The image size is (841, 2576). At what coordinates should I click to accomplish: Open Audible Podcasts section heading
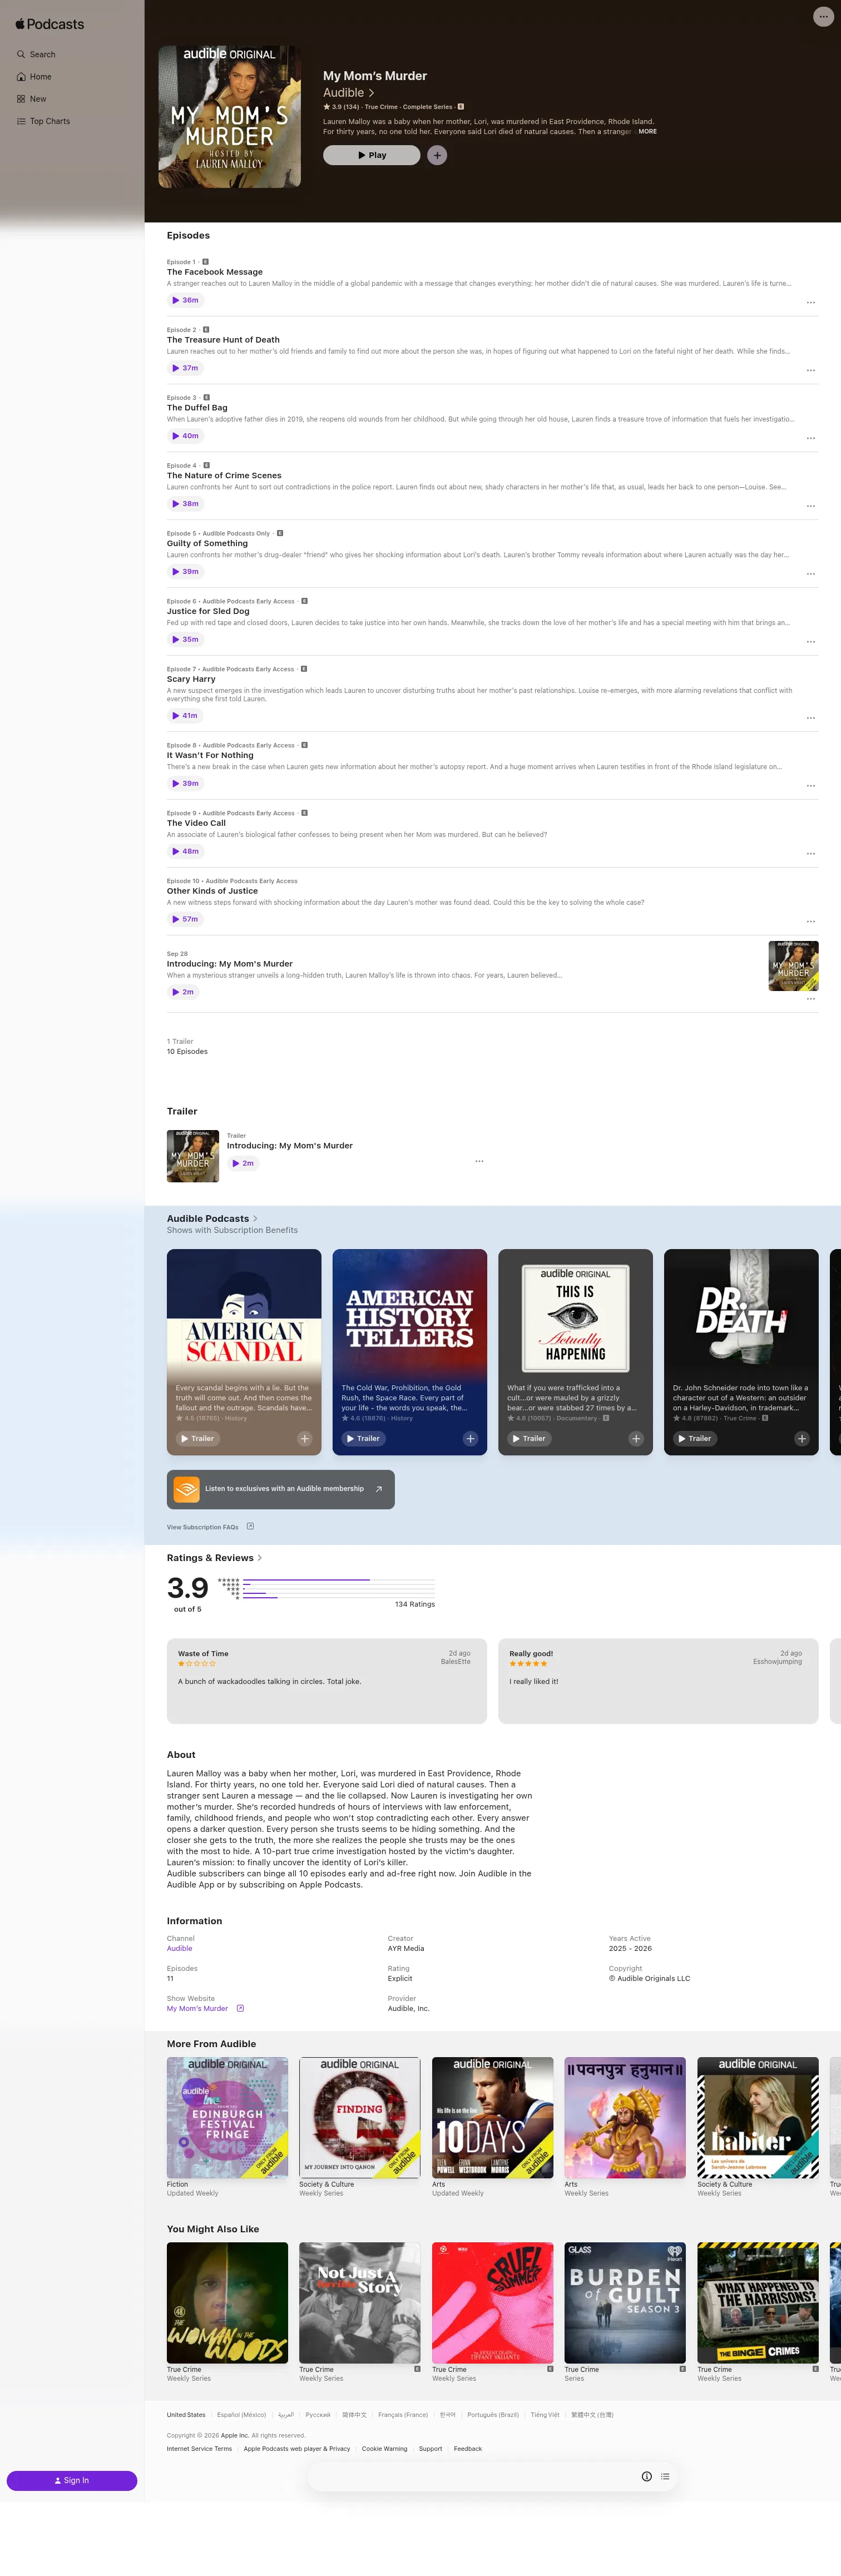[x=212, y=1218]
